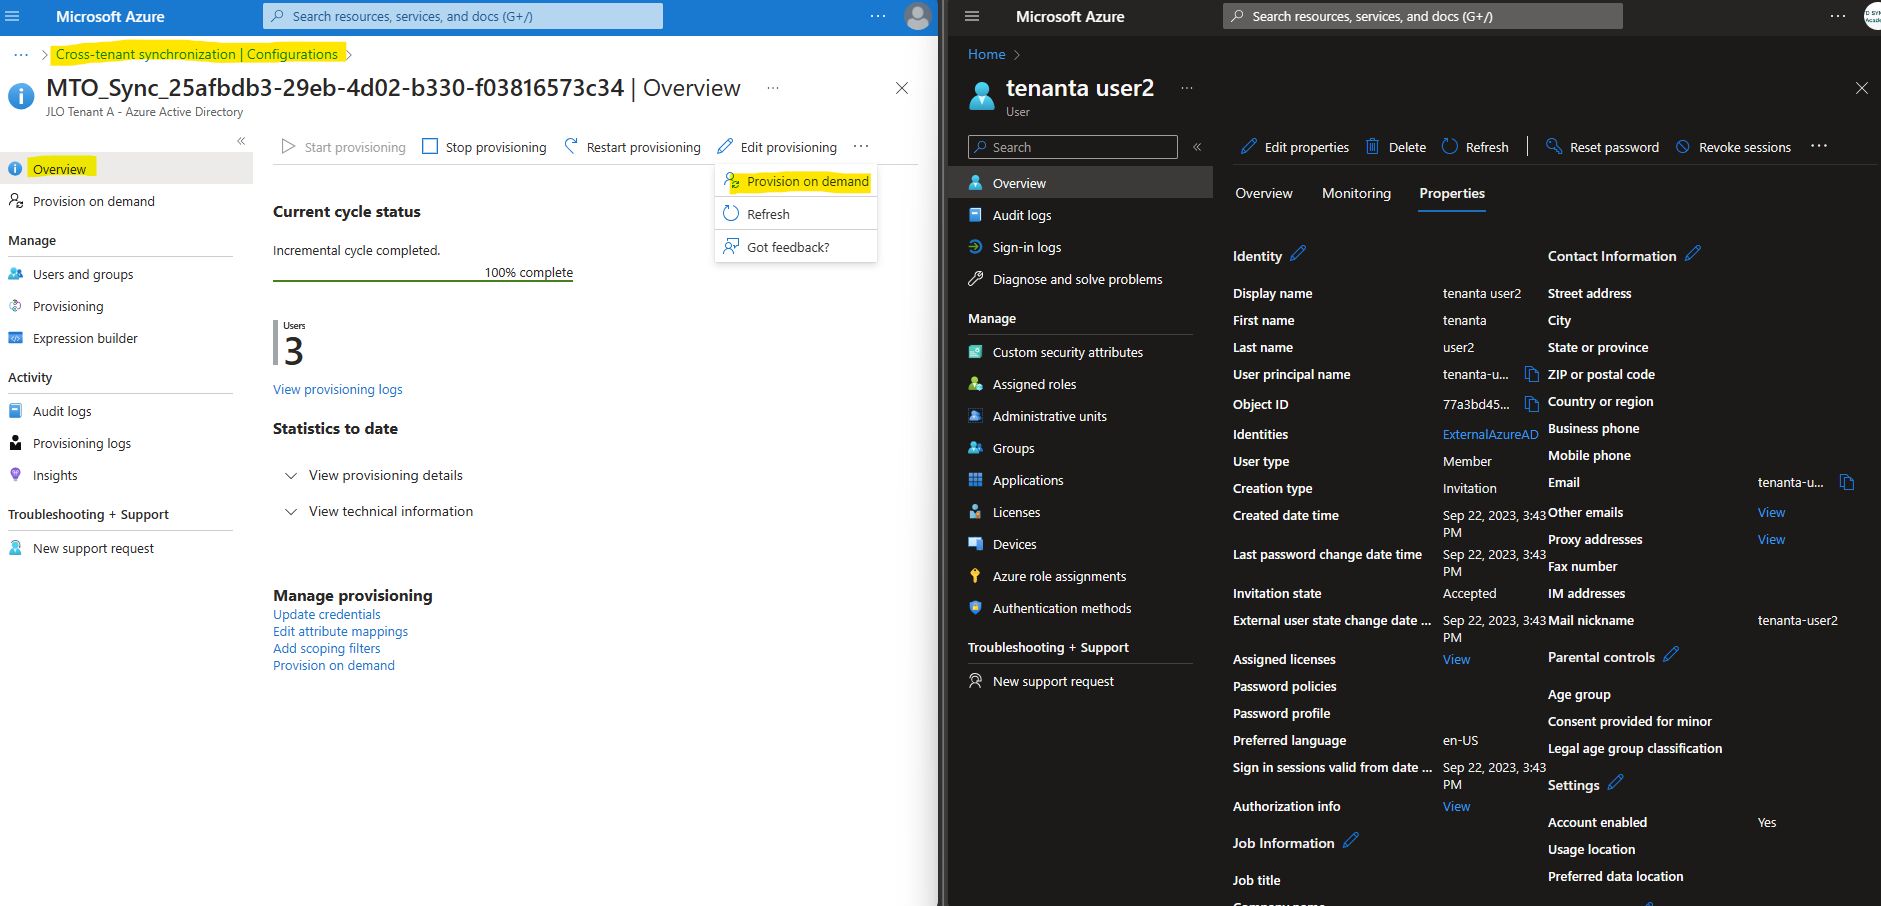Screen dimensions: 1881x906
Task: Click Restart provisioning in the toolbar
Action: click(x=633, y=147)
